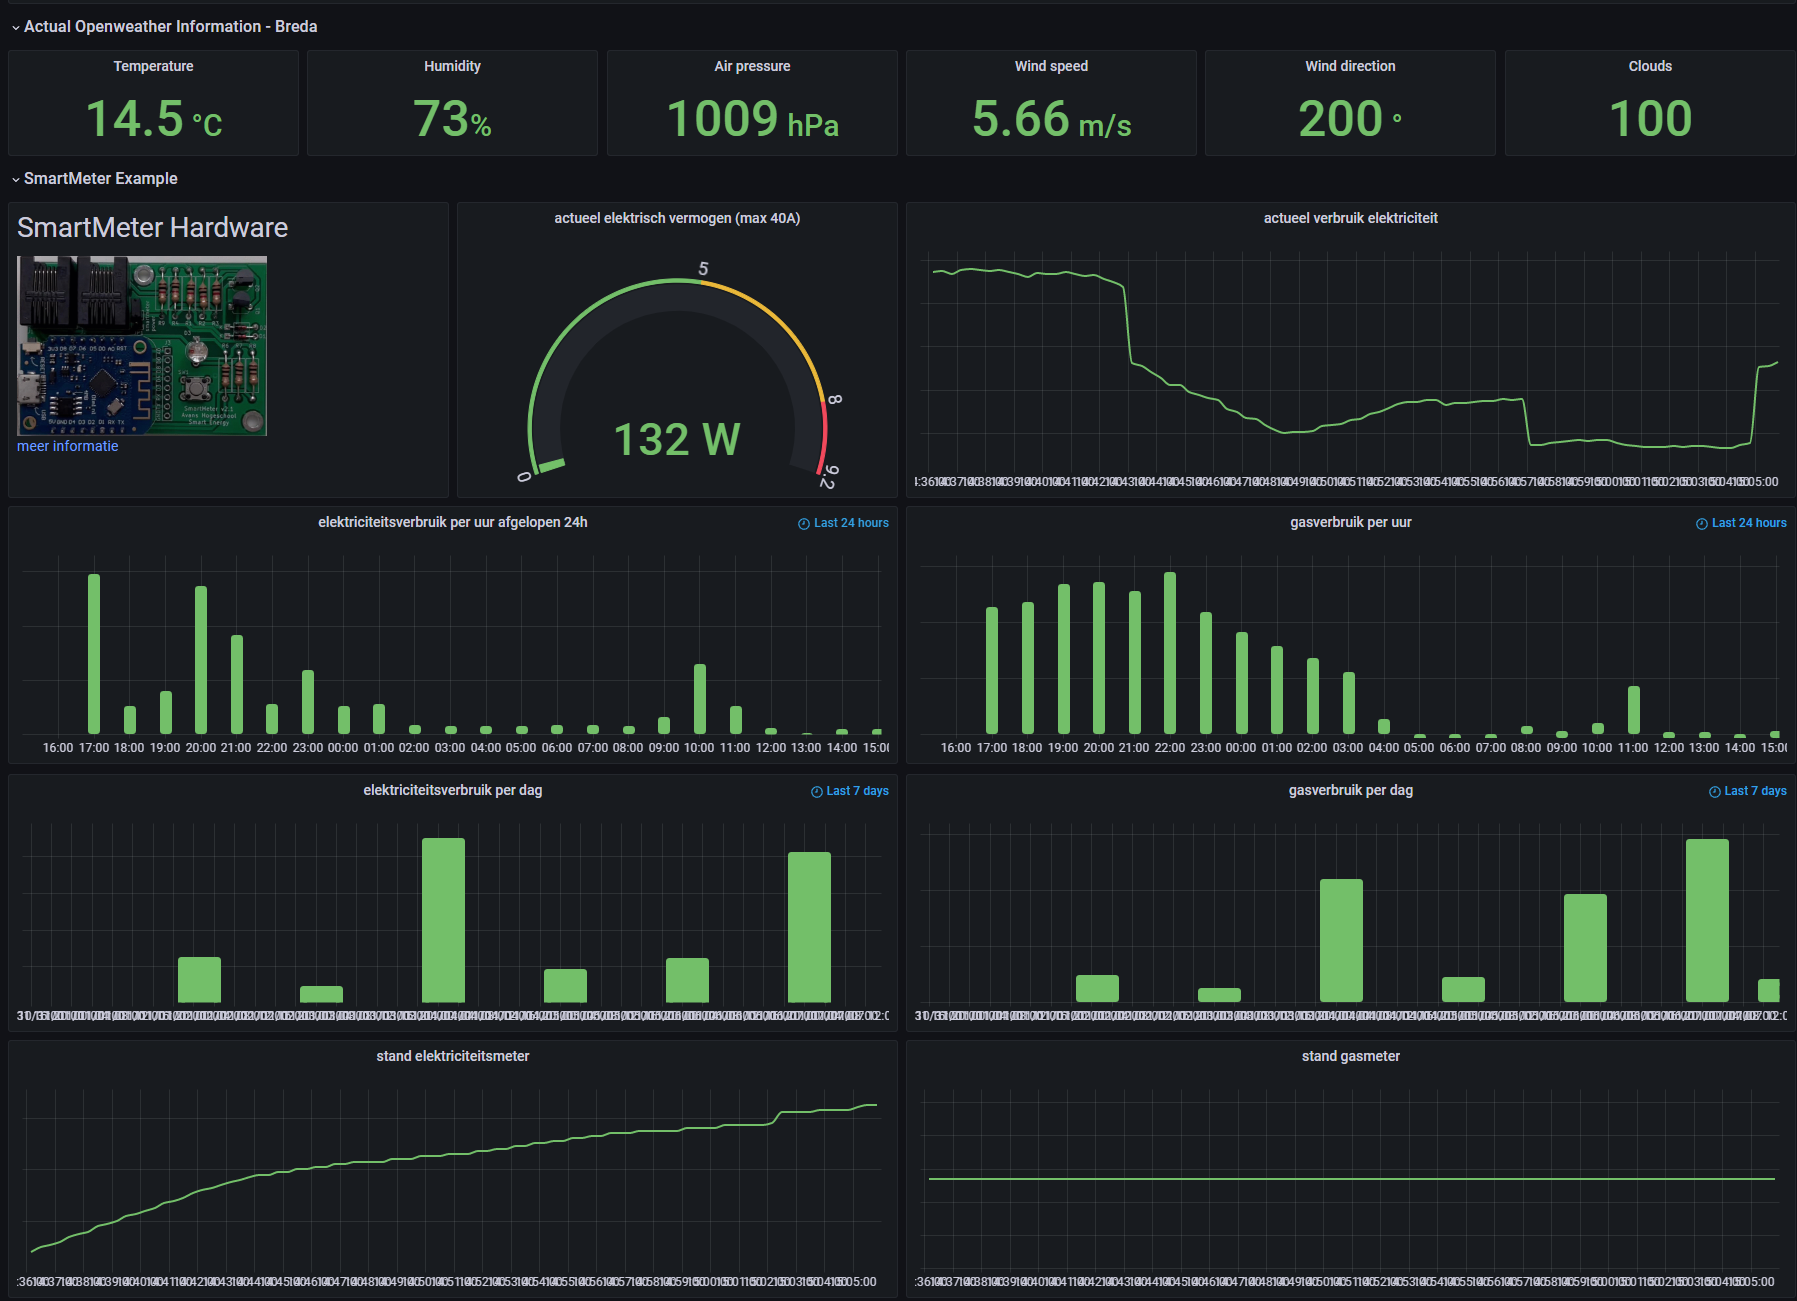1797x1301 pixels.
Task: Click the 22:00 bar in gasverbruik per uur
Action: (1170, 652)
